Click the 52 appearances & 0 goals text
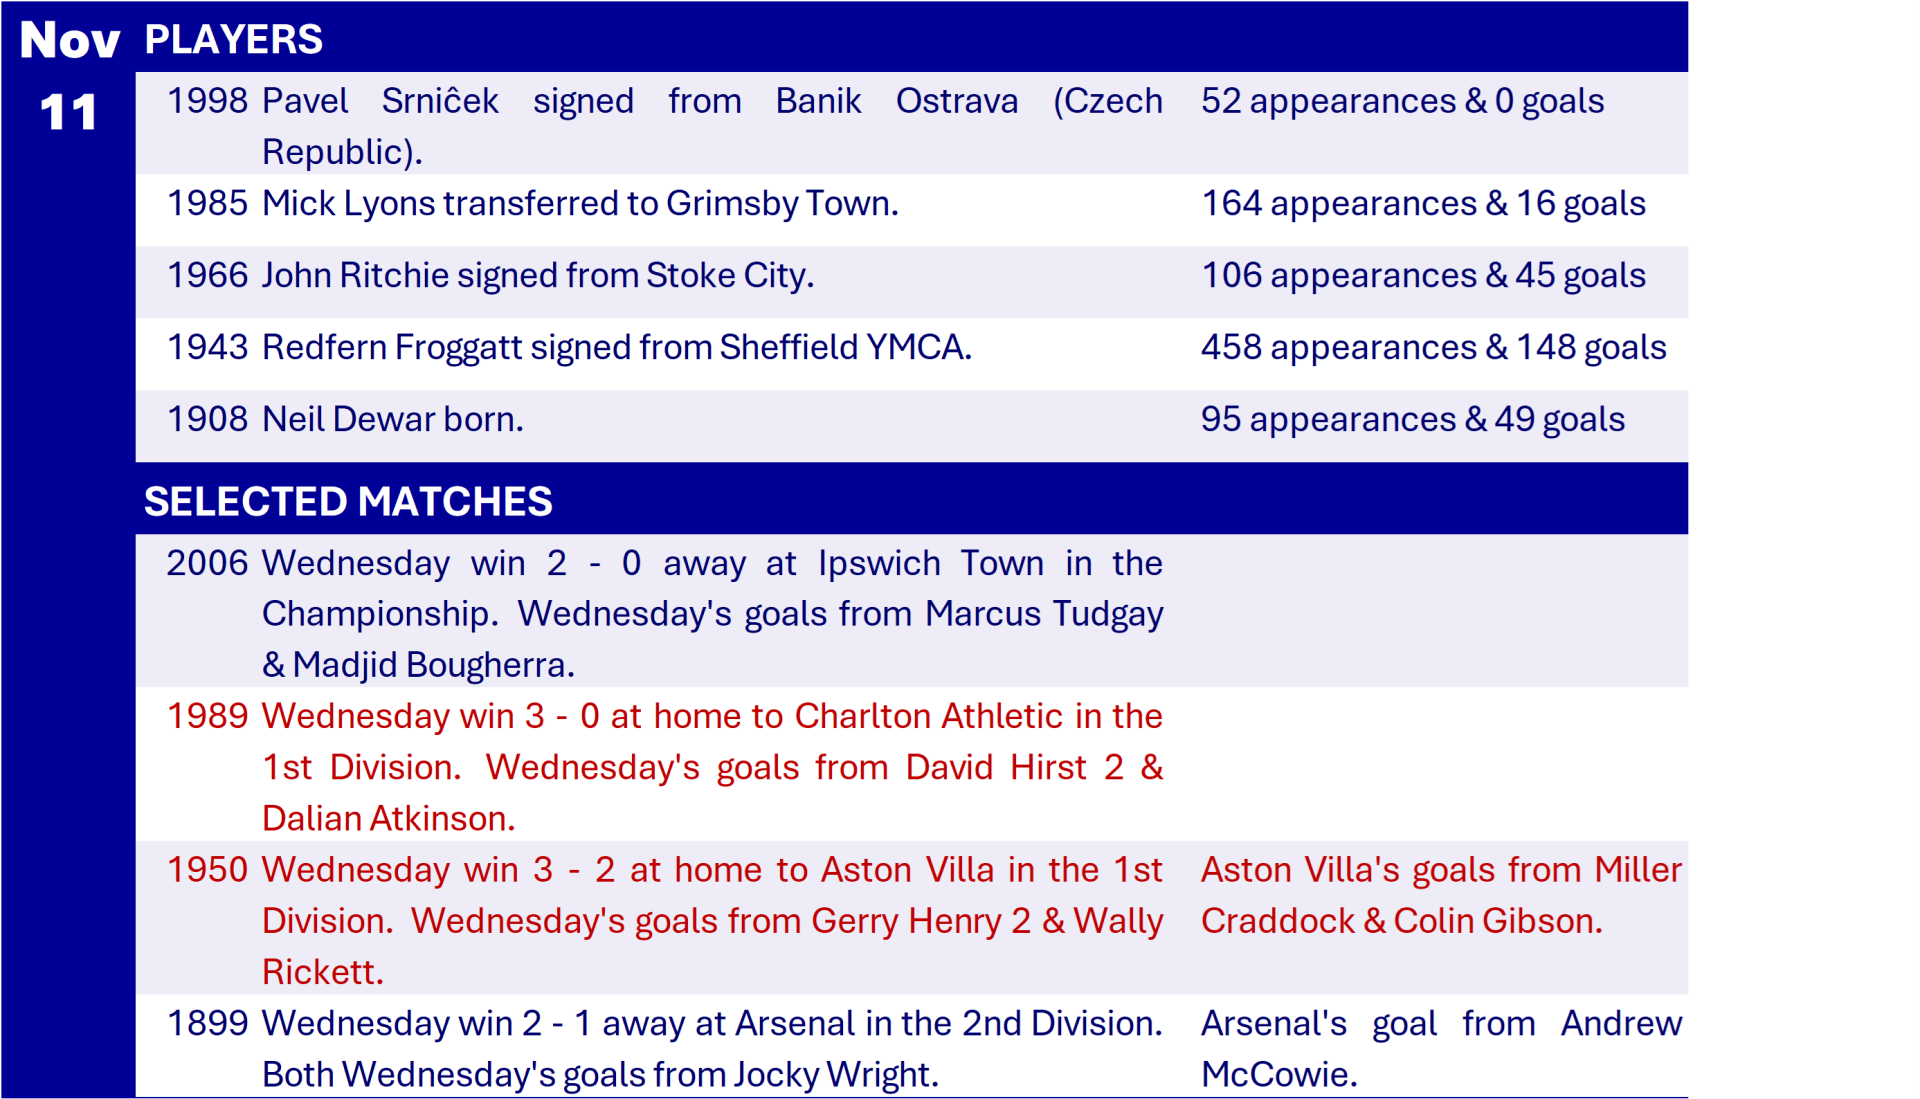The height and width of the screenshot is (1099, 1920). (1402, 102)
